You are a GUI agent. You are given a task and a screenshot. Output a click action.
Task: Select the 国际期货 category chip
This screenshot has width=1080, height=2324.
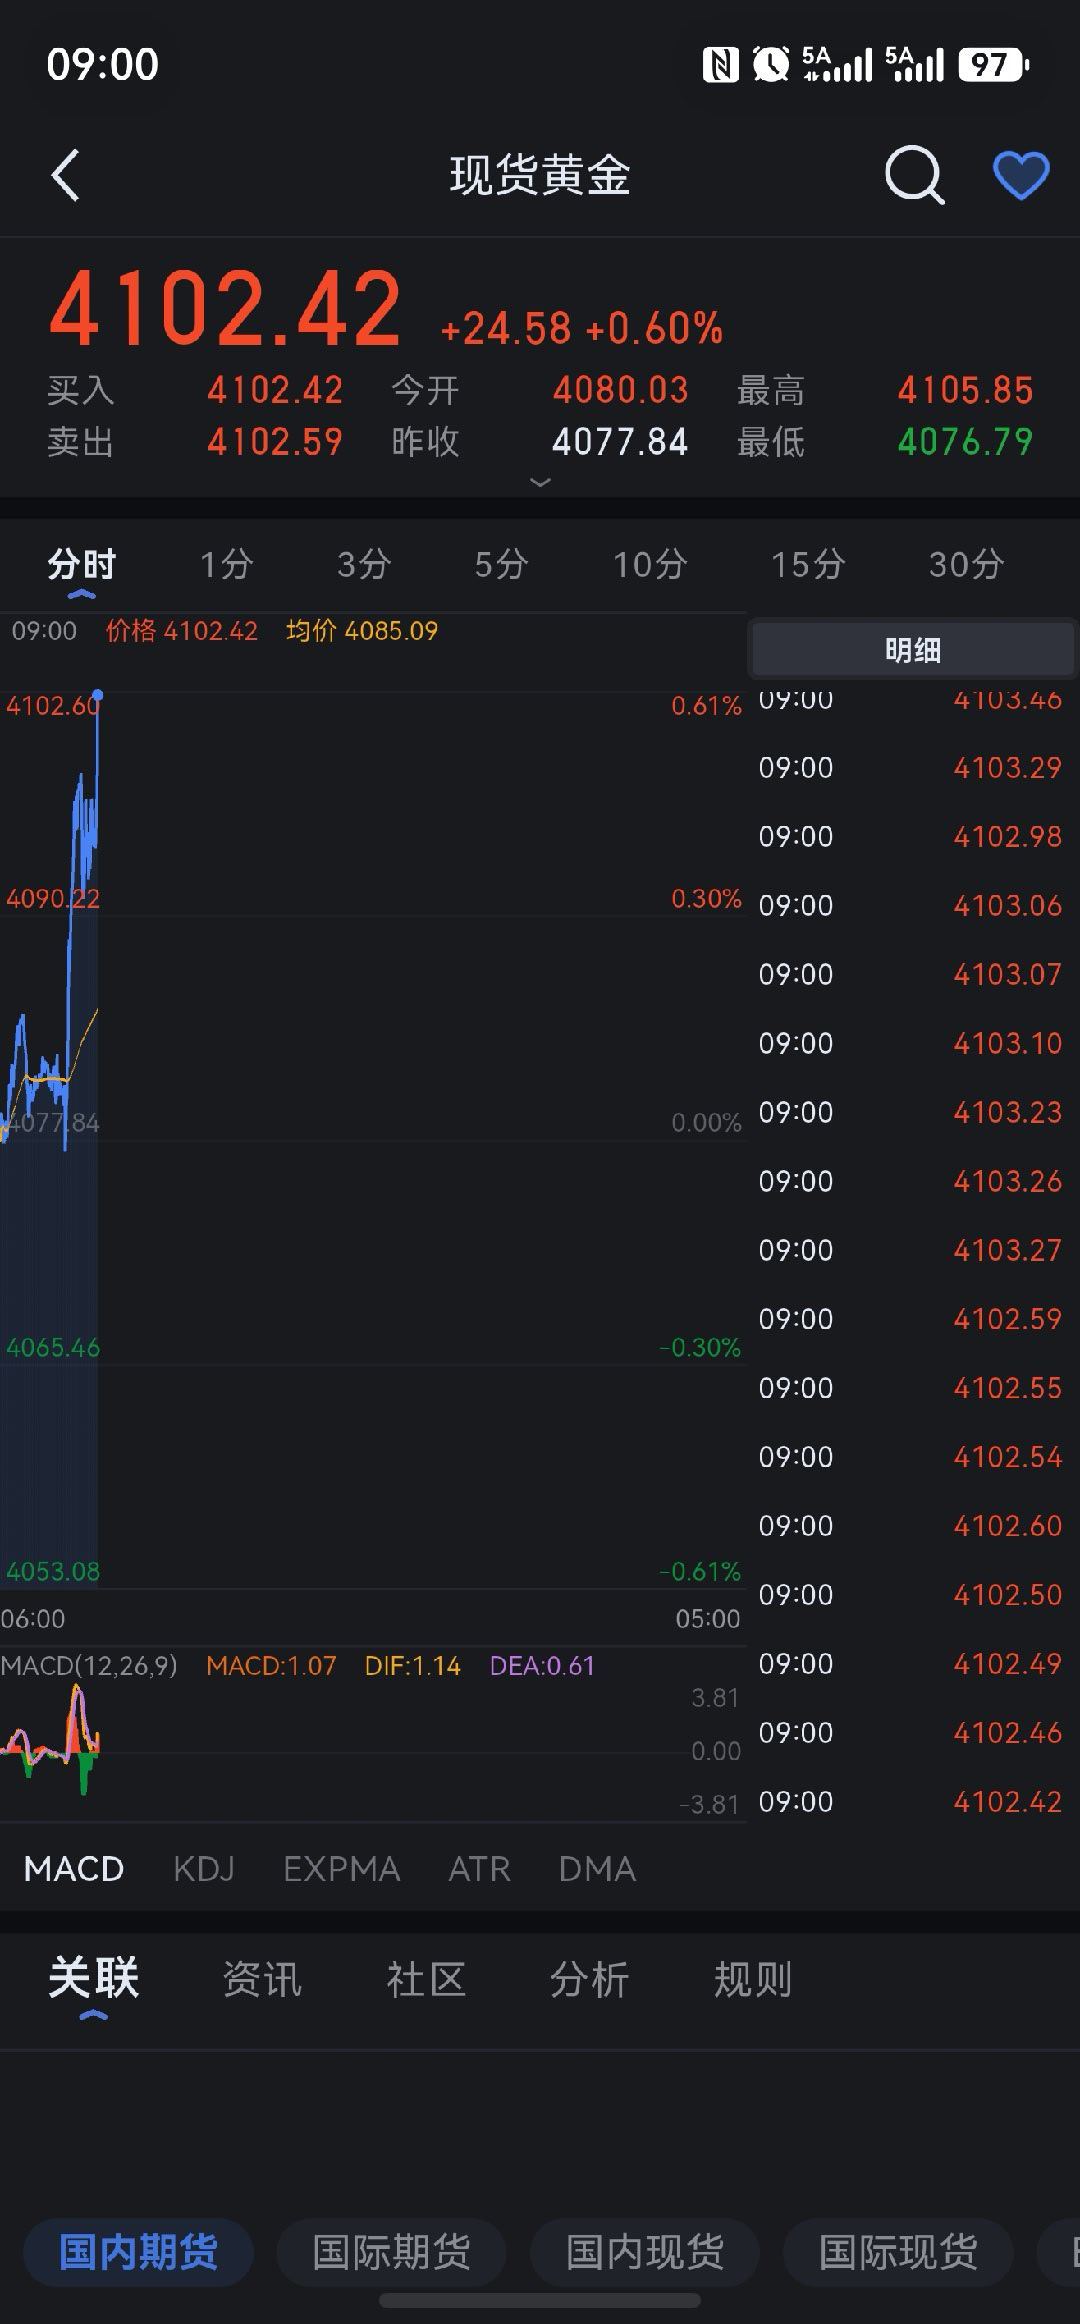(x=391, y=2252)
